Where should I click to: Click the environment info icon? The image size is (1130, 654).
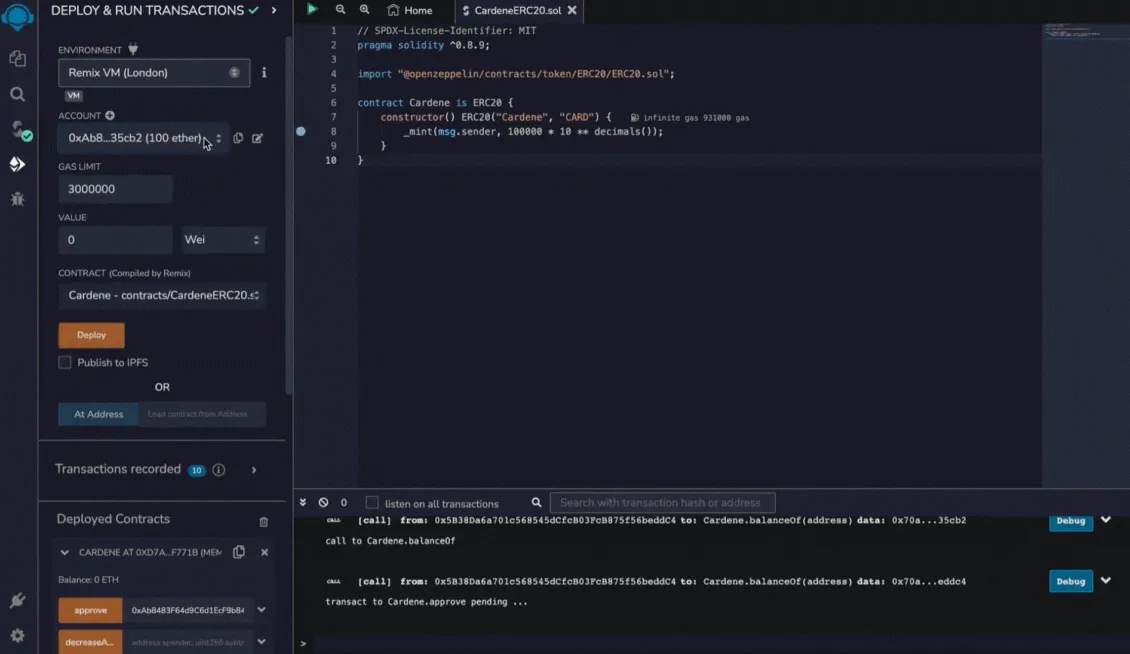[264, 72]
